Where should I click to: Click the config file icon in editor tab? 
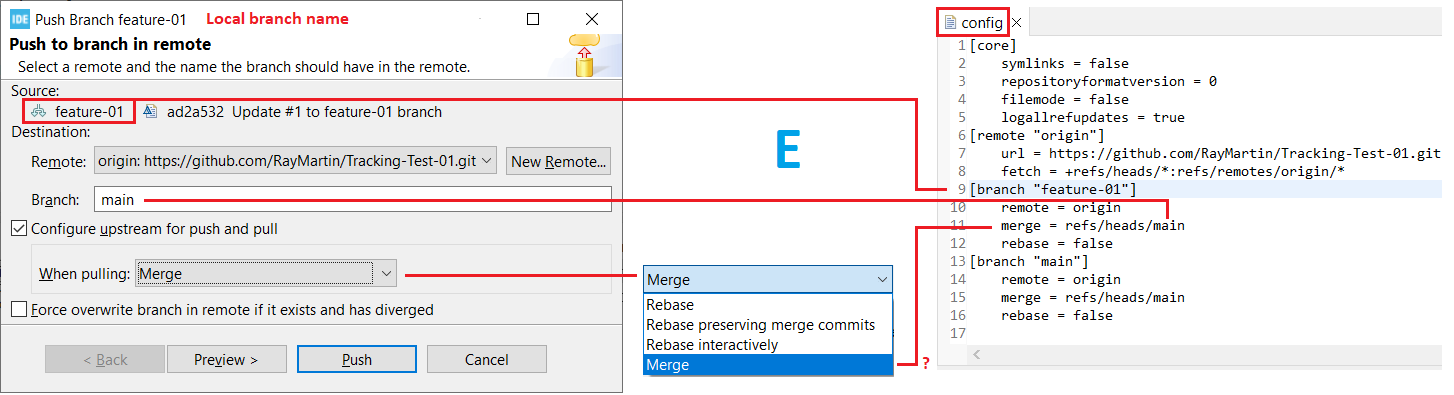[x=950, y=22]
